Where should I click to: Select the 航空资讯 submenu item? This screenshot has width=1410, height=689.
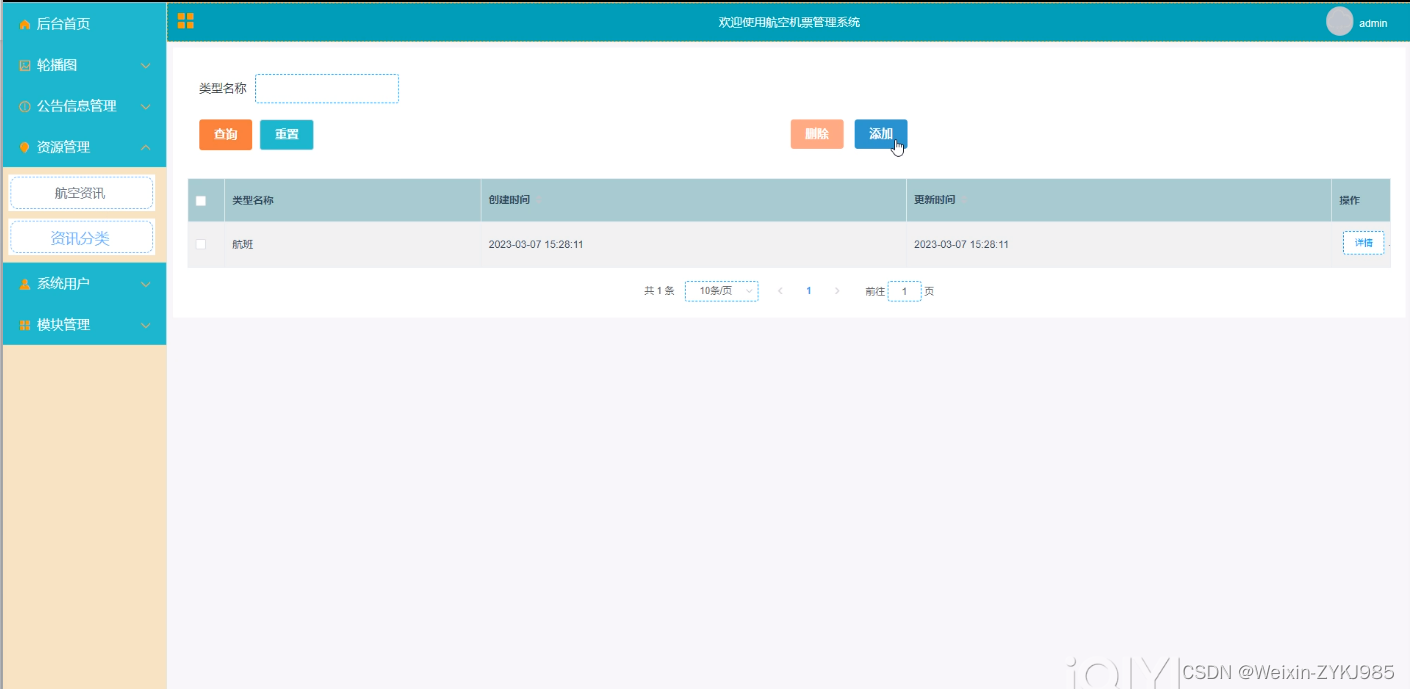click(81, 193)
